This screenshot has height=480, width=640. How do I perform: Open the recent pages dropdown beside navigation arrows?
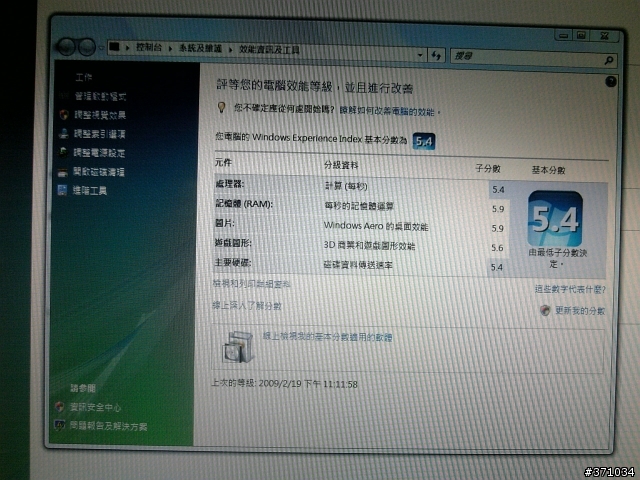click(101, 48)
